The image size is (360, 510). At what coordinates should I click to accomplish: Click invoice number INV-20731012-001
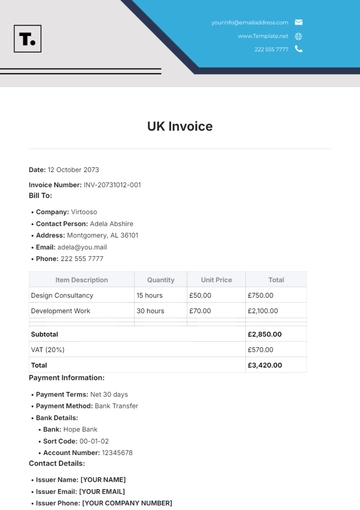pos(112,185)
